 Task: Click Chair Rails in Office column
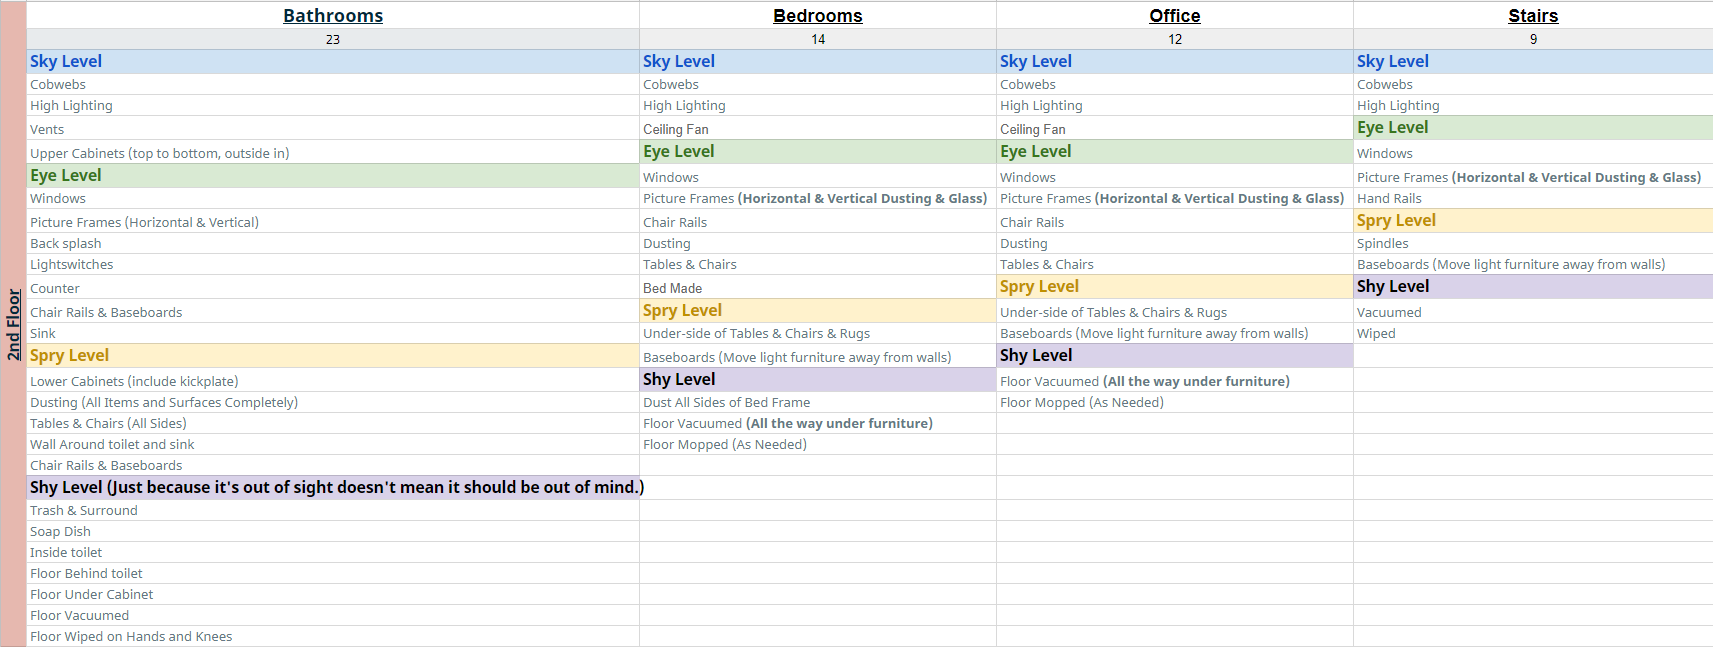coord(1175,222)
